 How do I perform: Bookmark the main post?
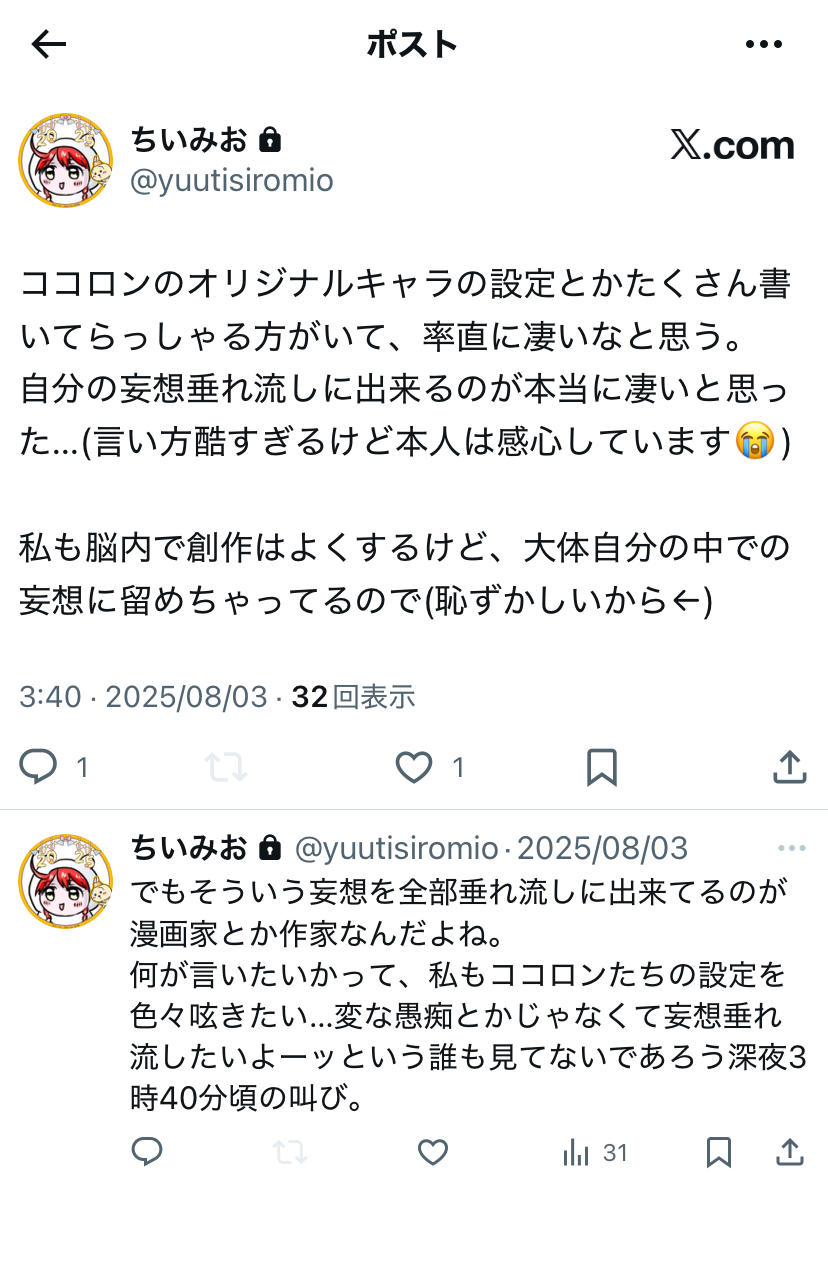point(601,767)
